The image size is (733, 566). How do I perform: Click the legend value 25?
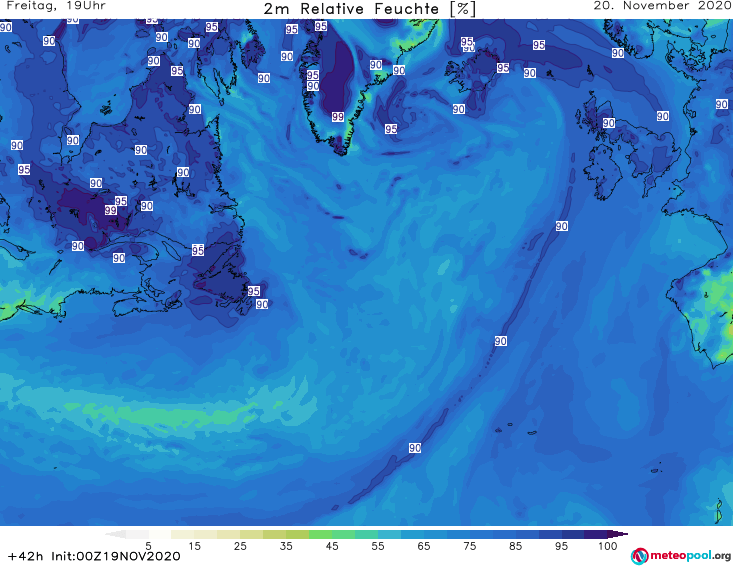[x=240, y=545]
